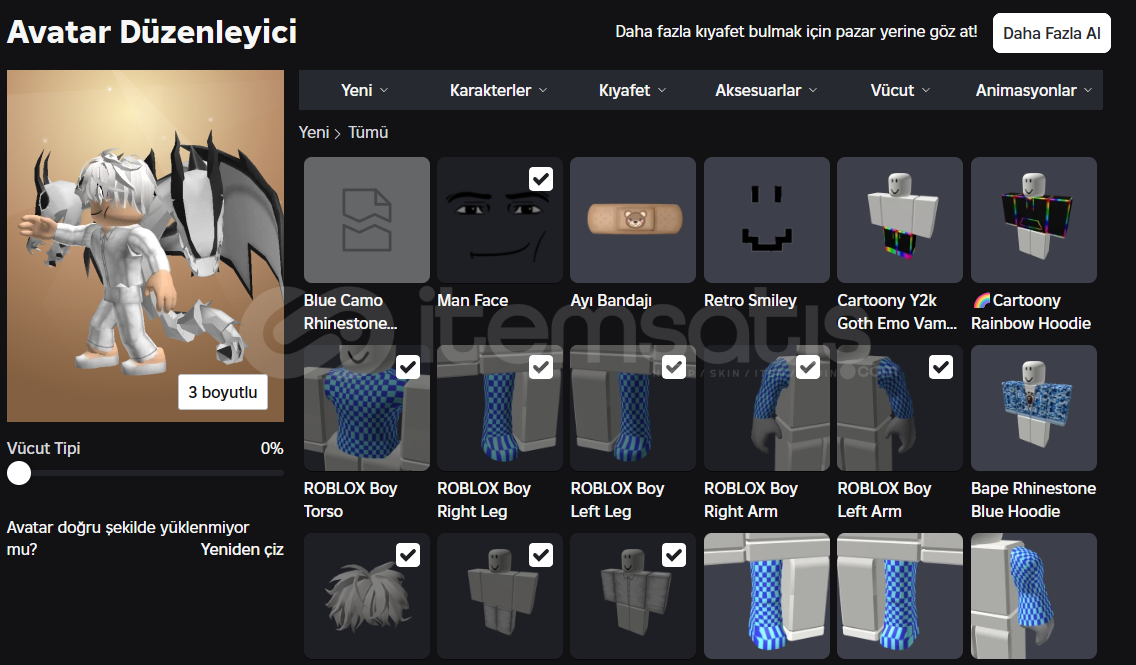1136x665 pixels.
Task: Open the Cartoony Y2k Goth Emo name link
Action: click(897, 312)
